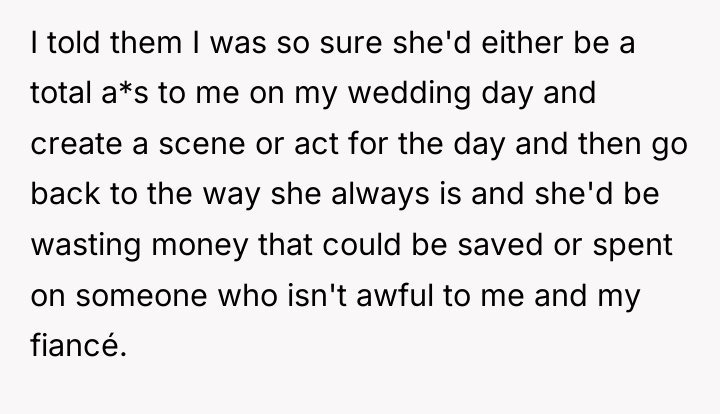Click the word "awful" in the paragraph
Screen dimensions: 720x414
click(394, 295)
